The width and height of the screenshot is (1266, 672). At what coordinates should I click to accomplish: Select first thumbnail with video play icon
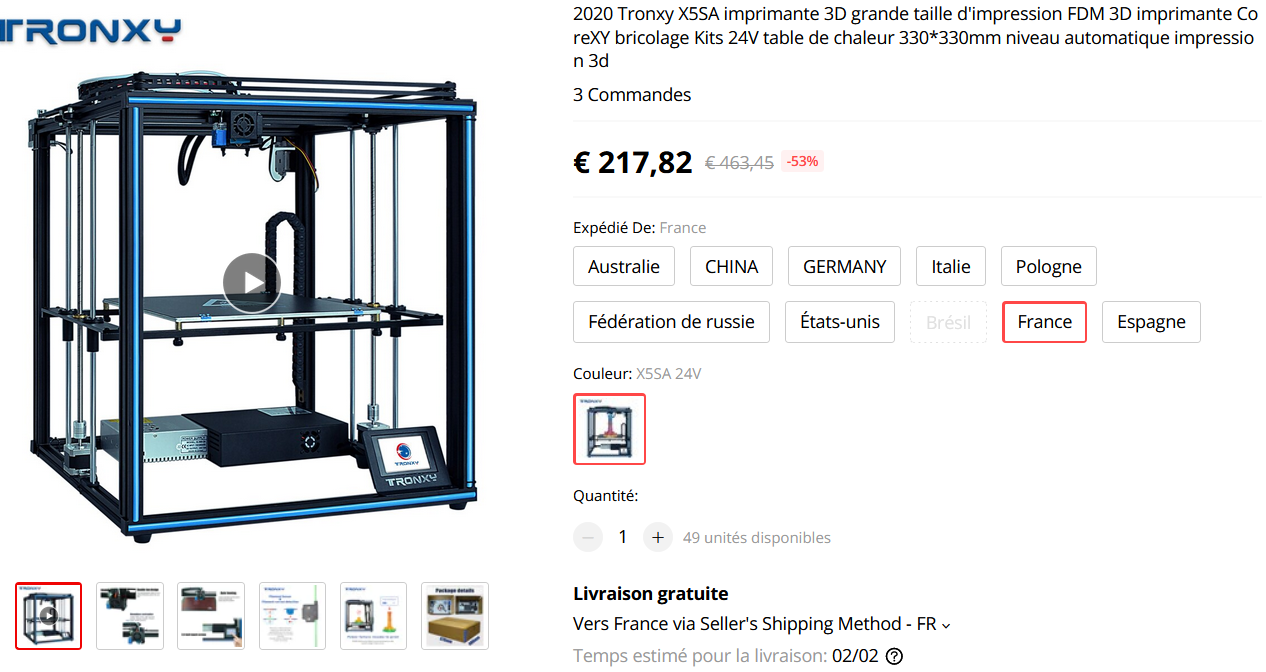(49, 616)
